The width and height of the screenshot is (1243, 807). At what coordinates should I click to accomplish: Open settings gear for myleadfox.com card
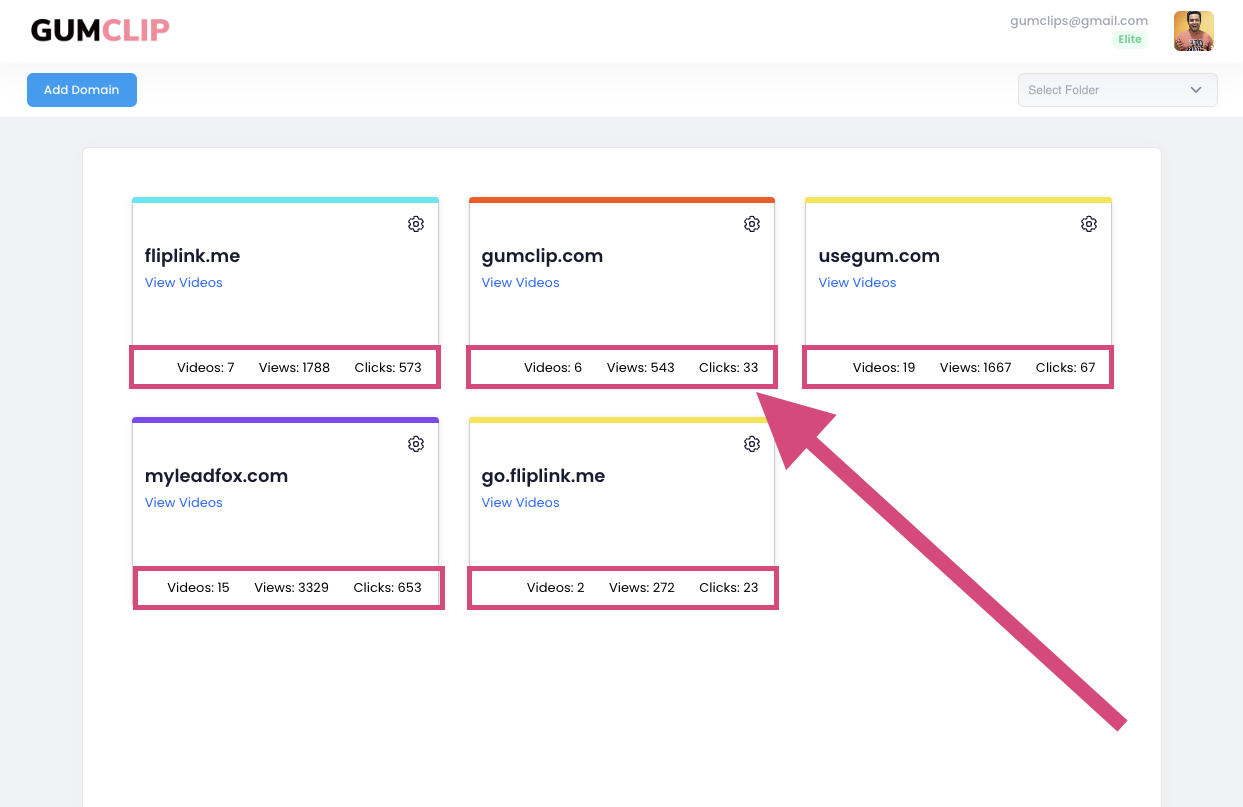[416, 444]
